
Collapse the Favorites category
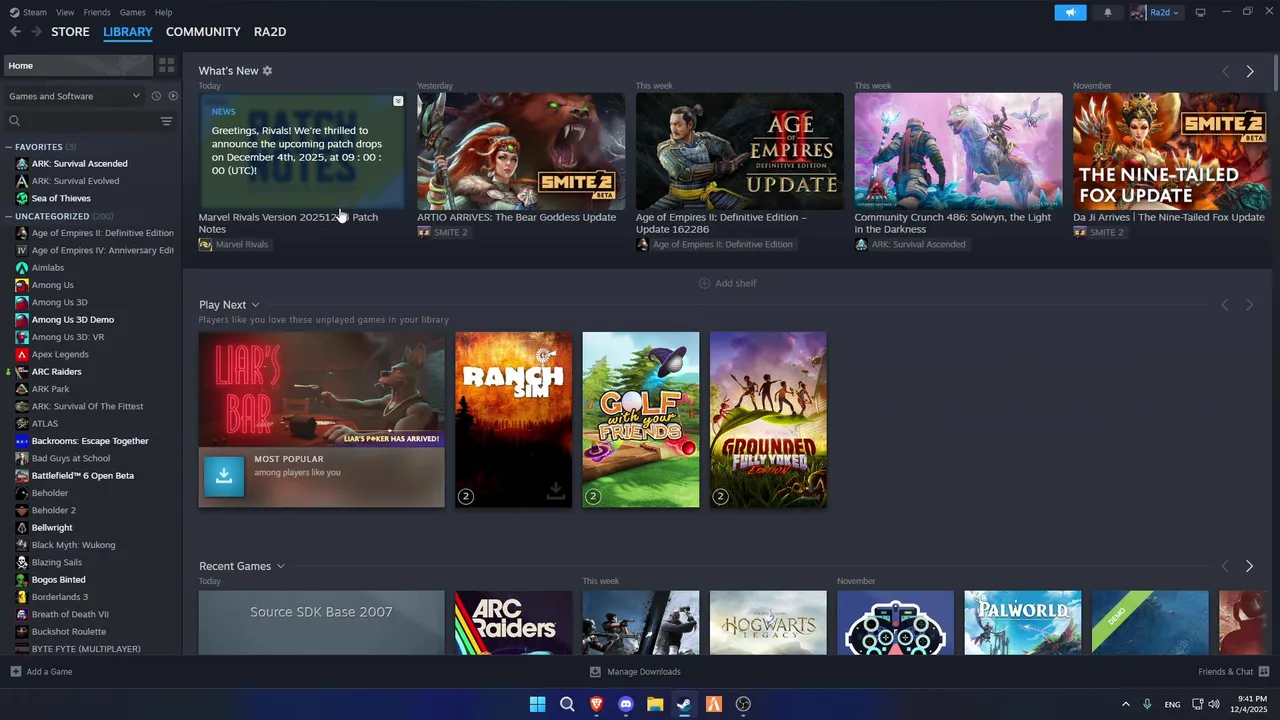coord(9,147)
